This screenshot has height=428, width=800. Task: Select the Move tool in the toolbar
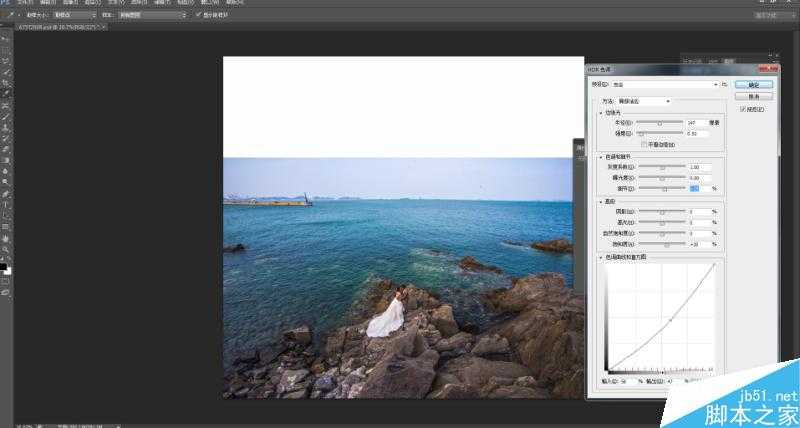pyautogui.click(x=6, y=39)
